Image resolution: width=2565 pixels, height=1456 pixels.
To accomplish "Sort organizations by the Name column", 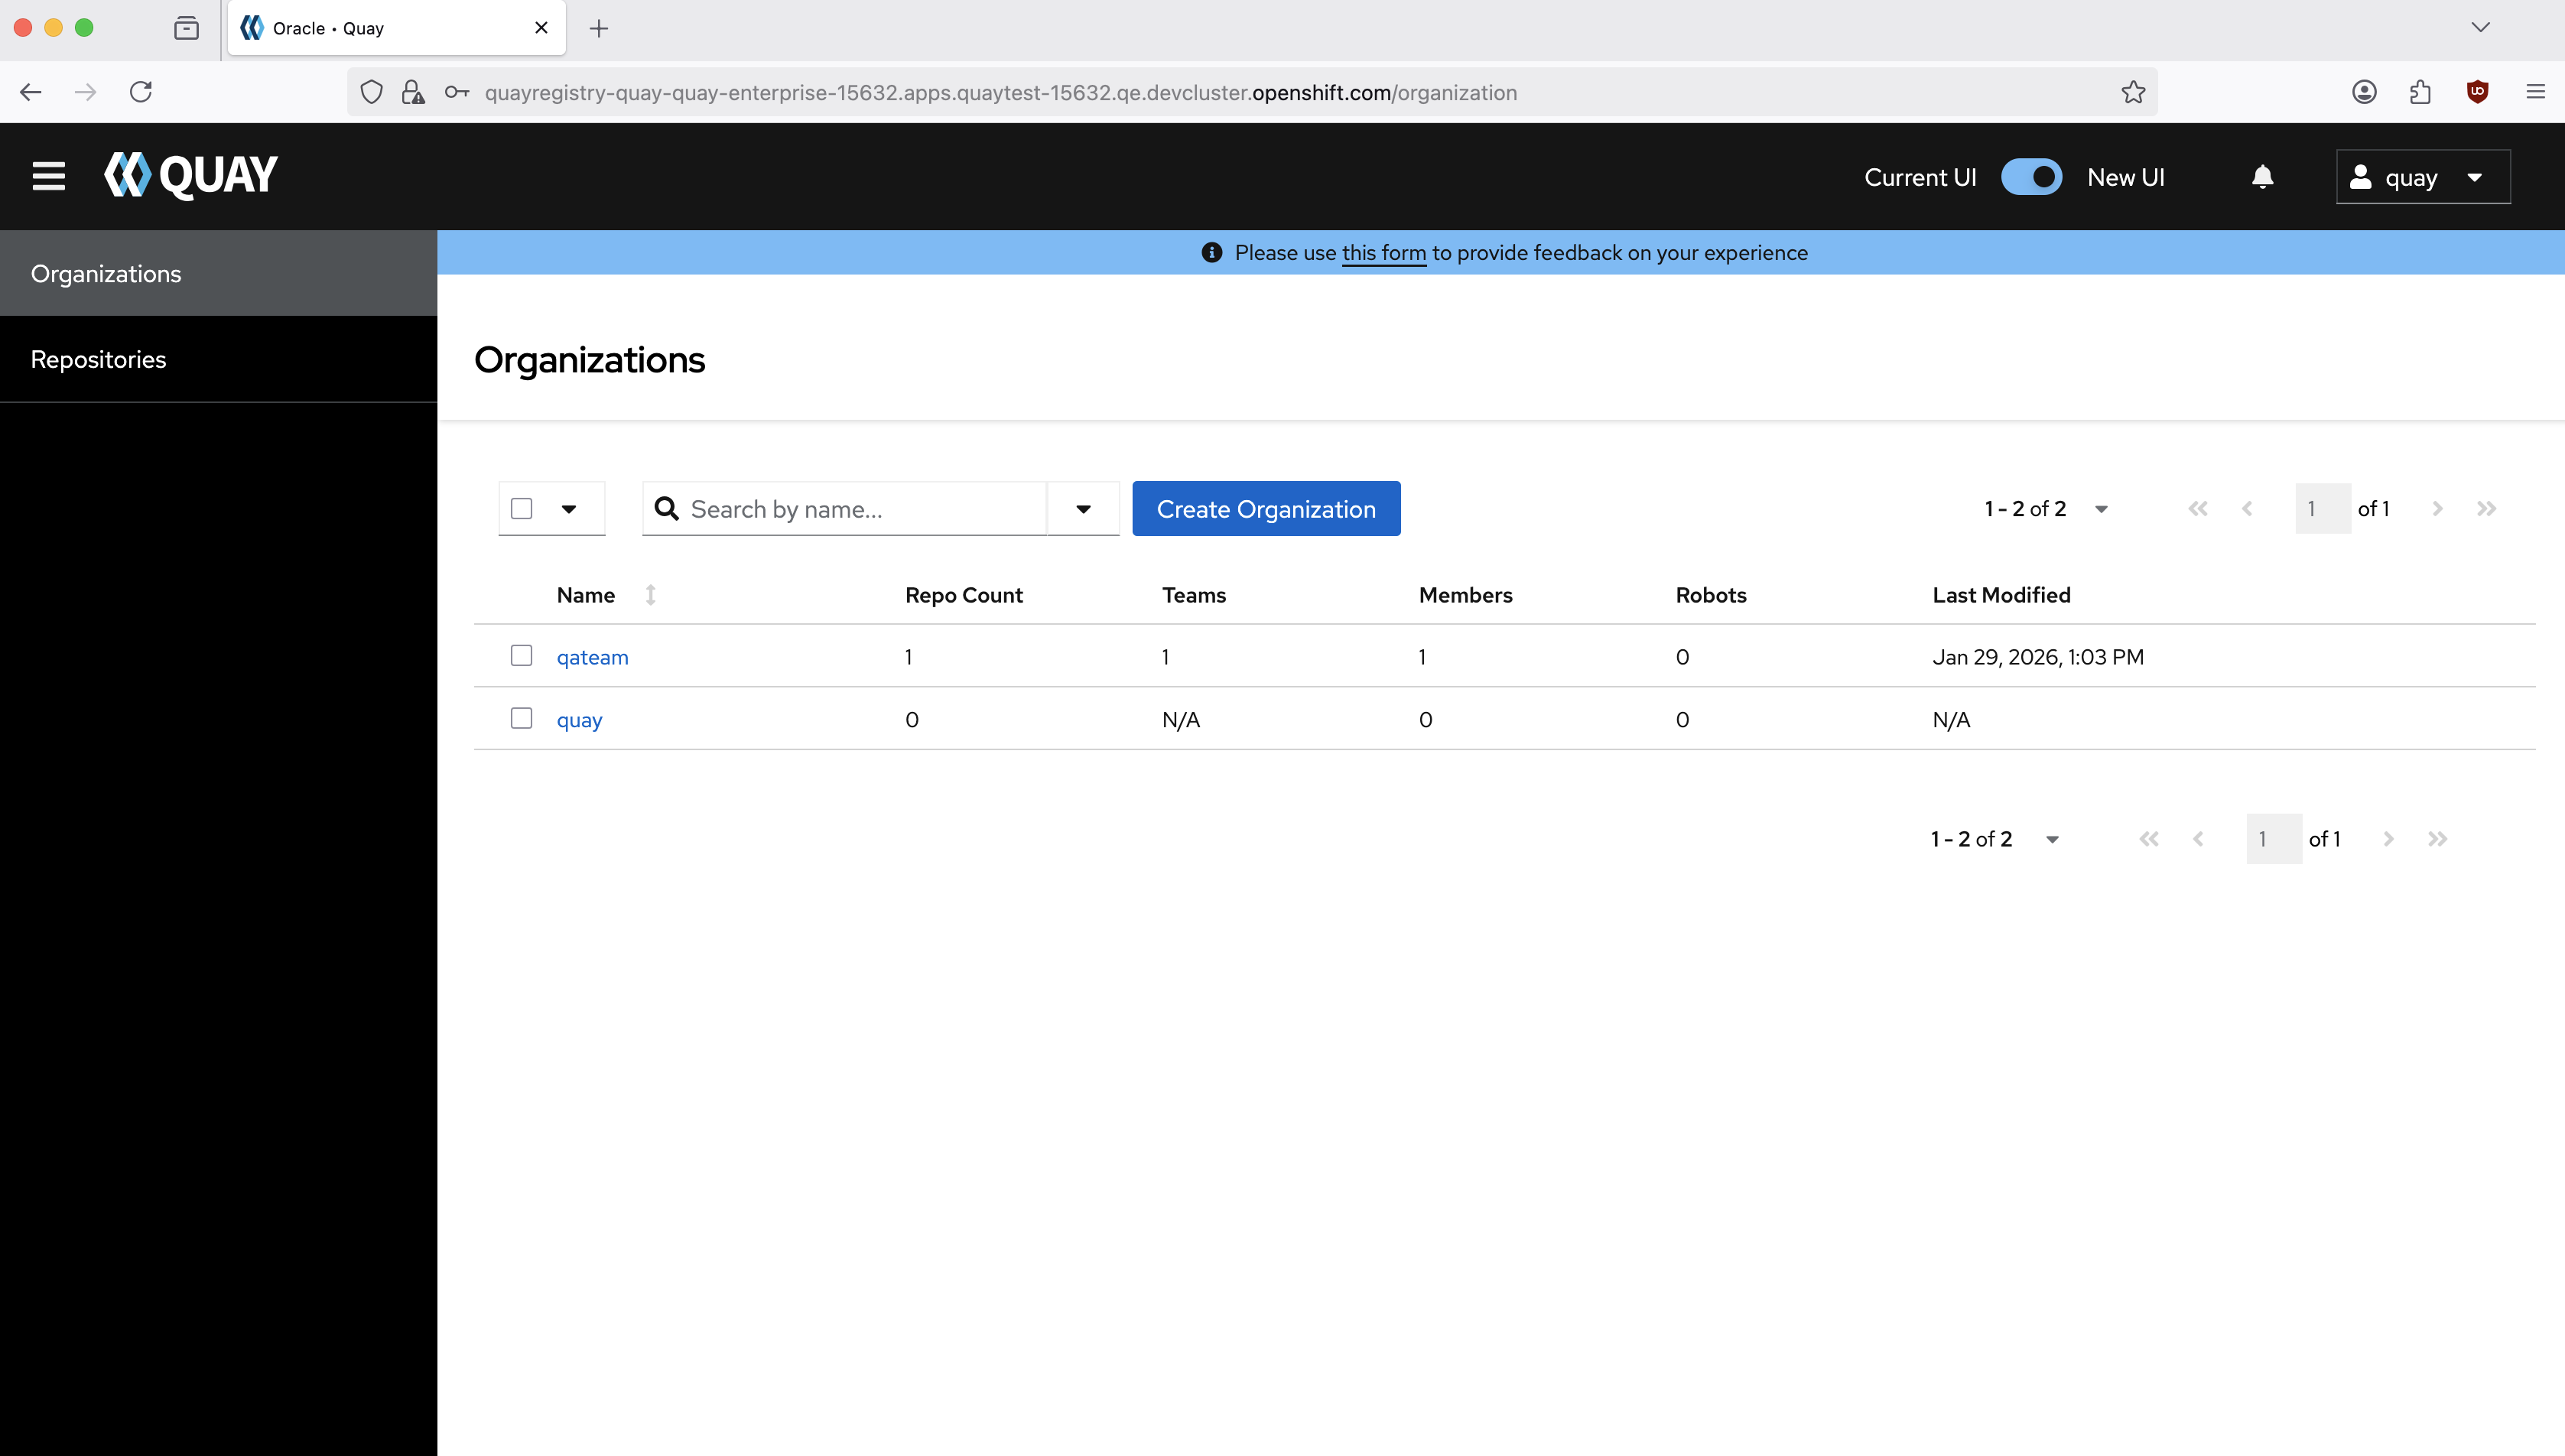I will click(x=586, y=595).
